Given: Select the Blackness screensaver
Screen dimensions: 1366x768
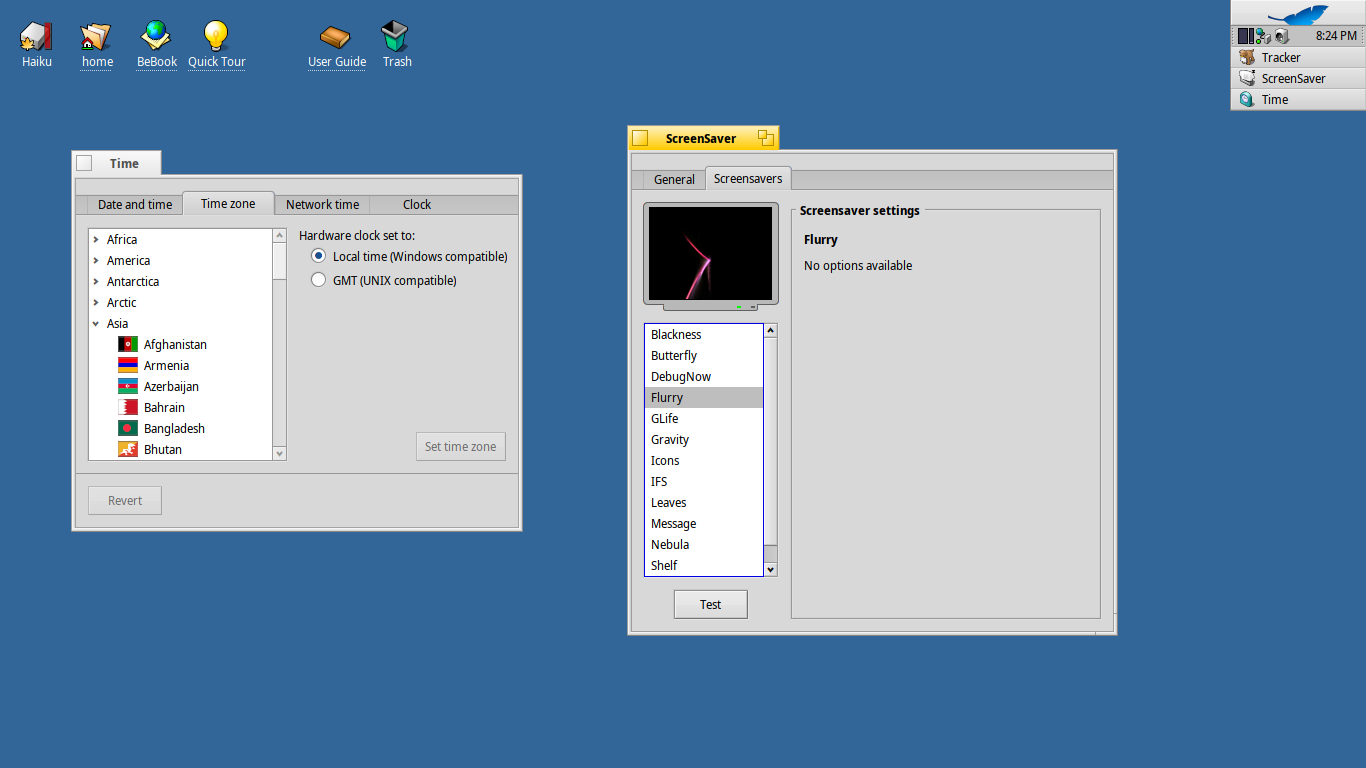Looking at the screenshot, I should (704, 334).
